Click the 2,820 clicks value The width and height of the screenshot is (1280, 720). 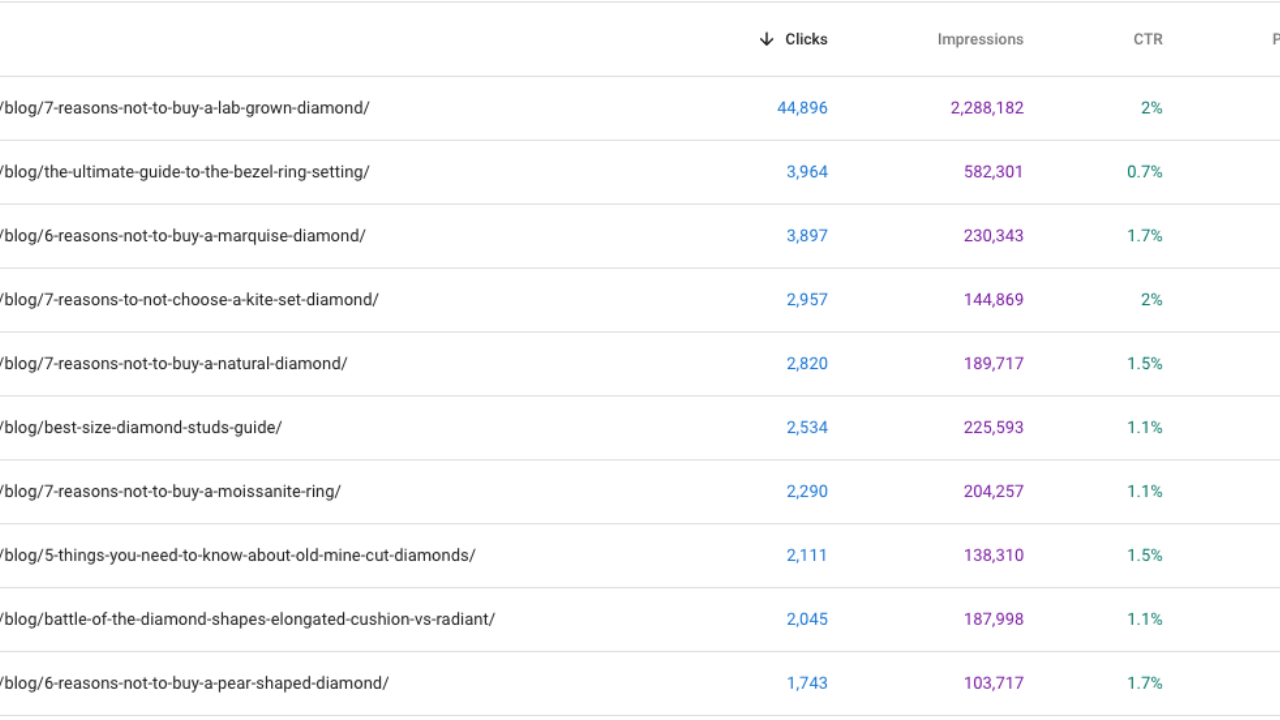(807, 364)
